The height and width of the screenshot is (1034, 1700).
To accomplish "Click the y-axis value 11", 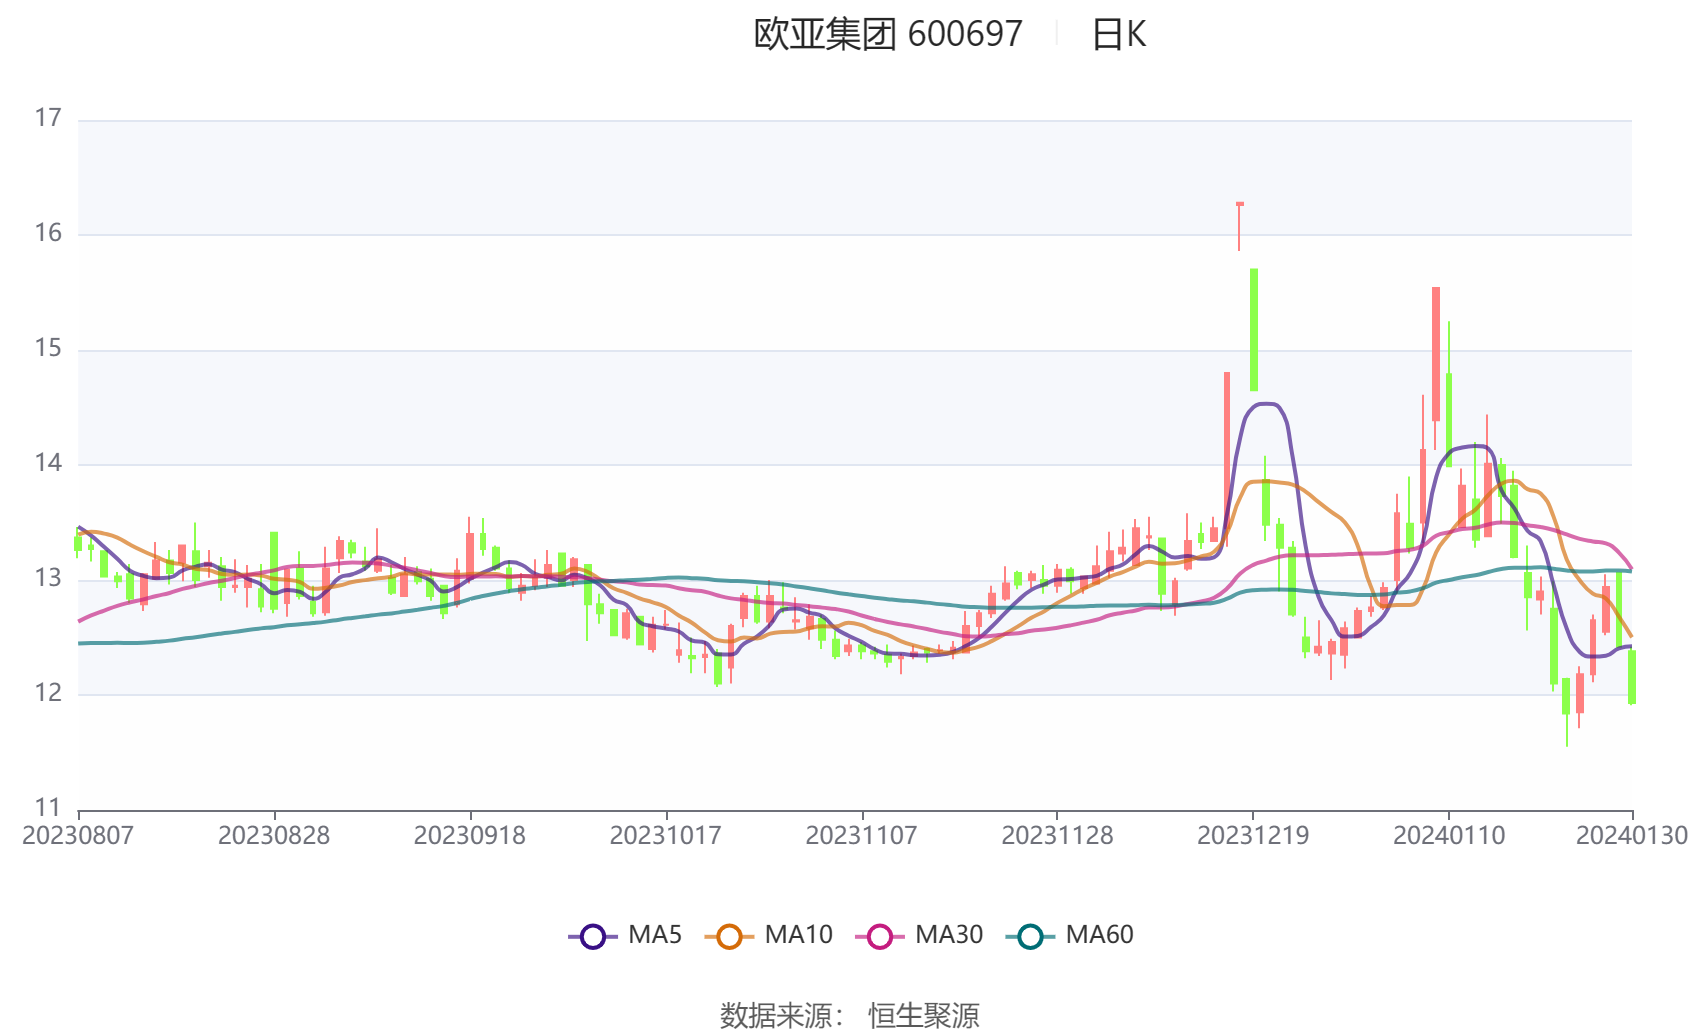I will [x=48, y=807].
